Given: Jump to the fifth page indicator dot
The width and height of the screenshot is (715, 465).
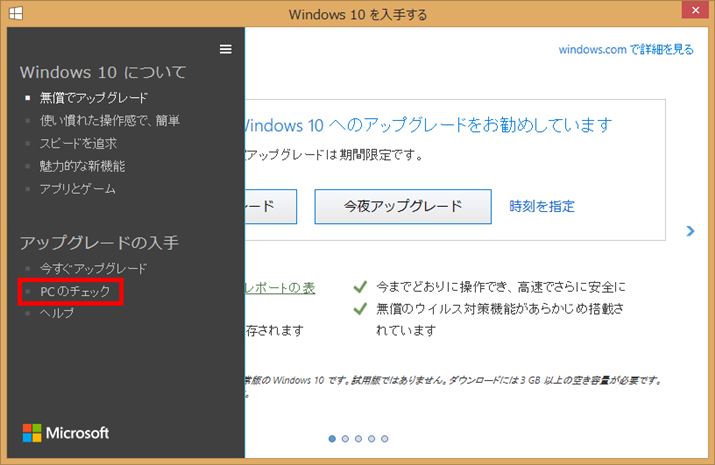Looking at the screenshot, I should point(385,439).
